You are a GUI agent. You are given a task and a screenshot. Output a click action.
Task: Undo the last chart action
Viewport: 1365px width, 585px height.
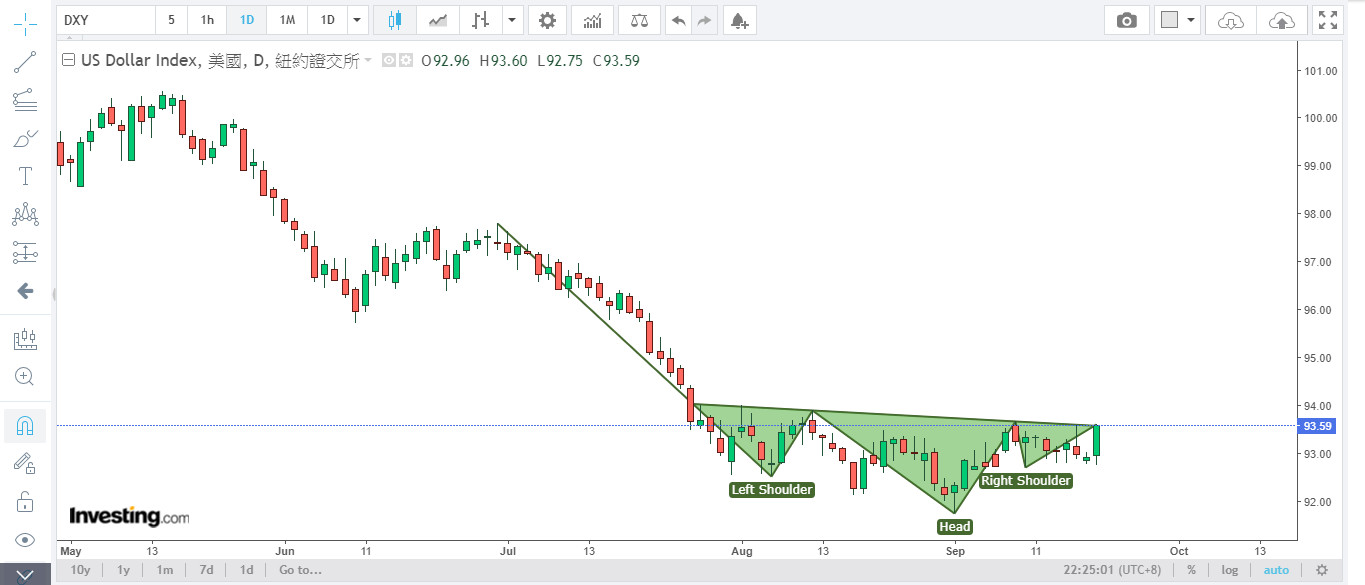coord(679,20)
